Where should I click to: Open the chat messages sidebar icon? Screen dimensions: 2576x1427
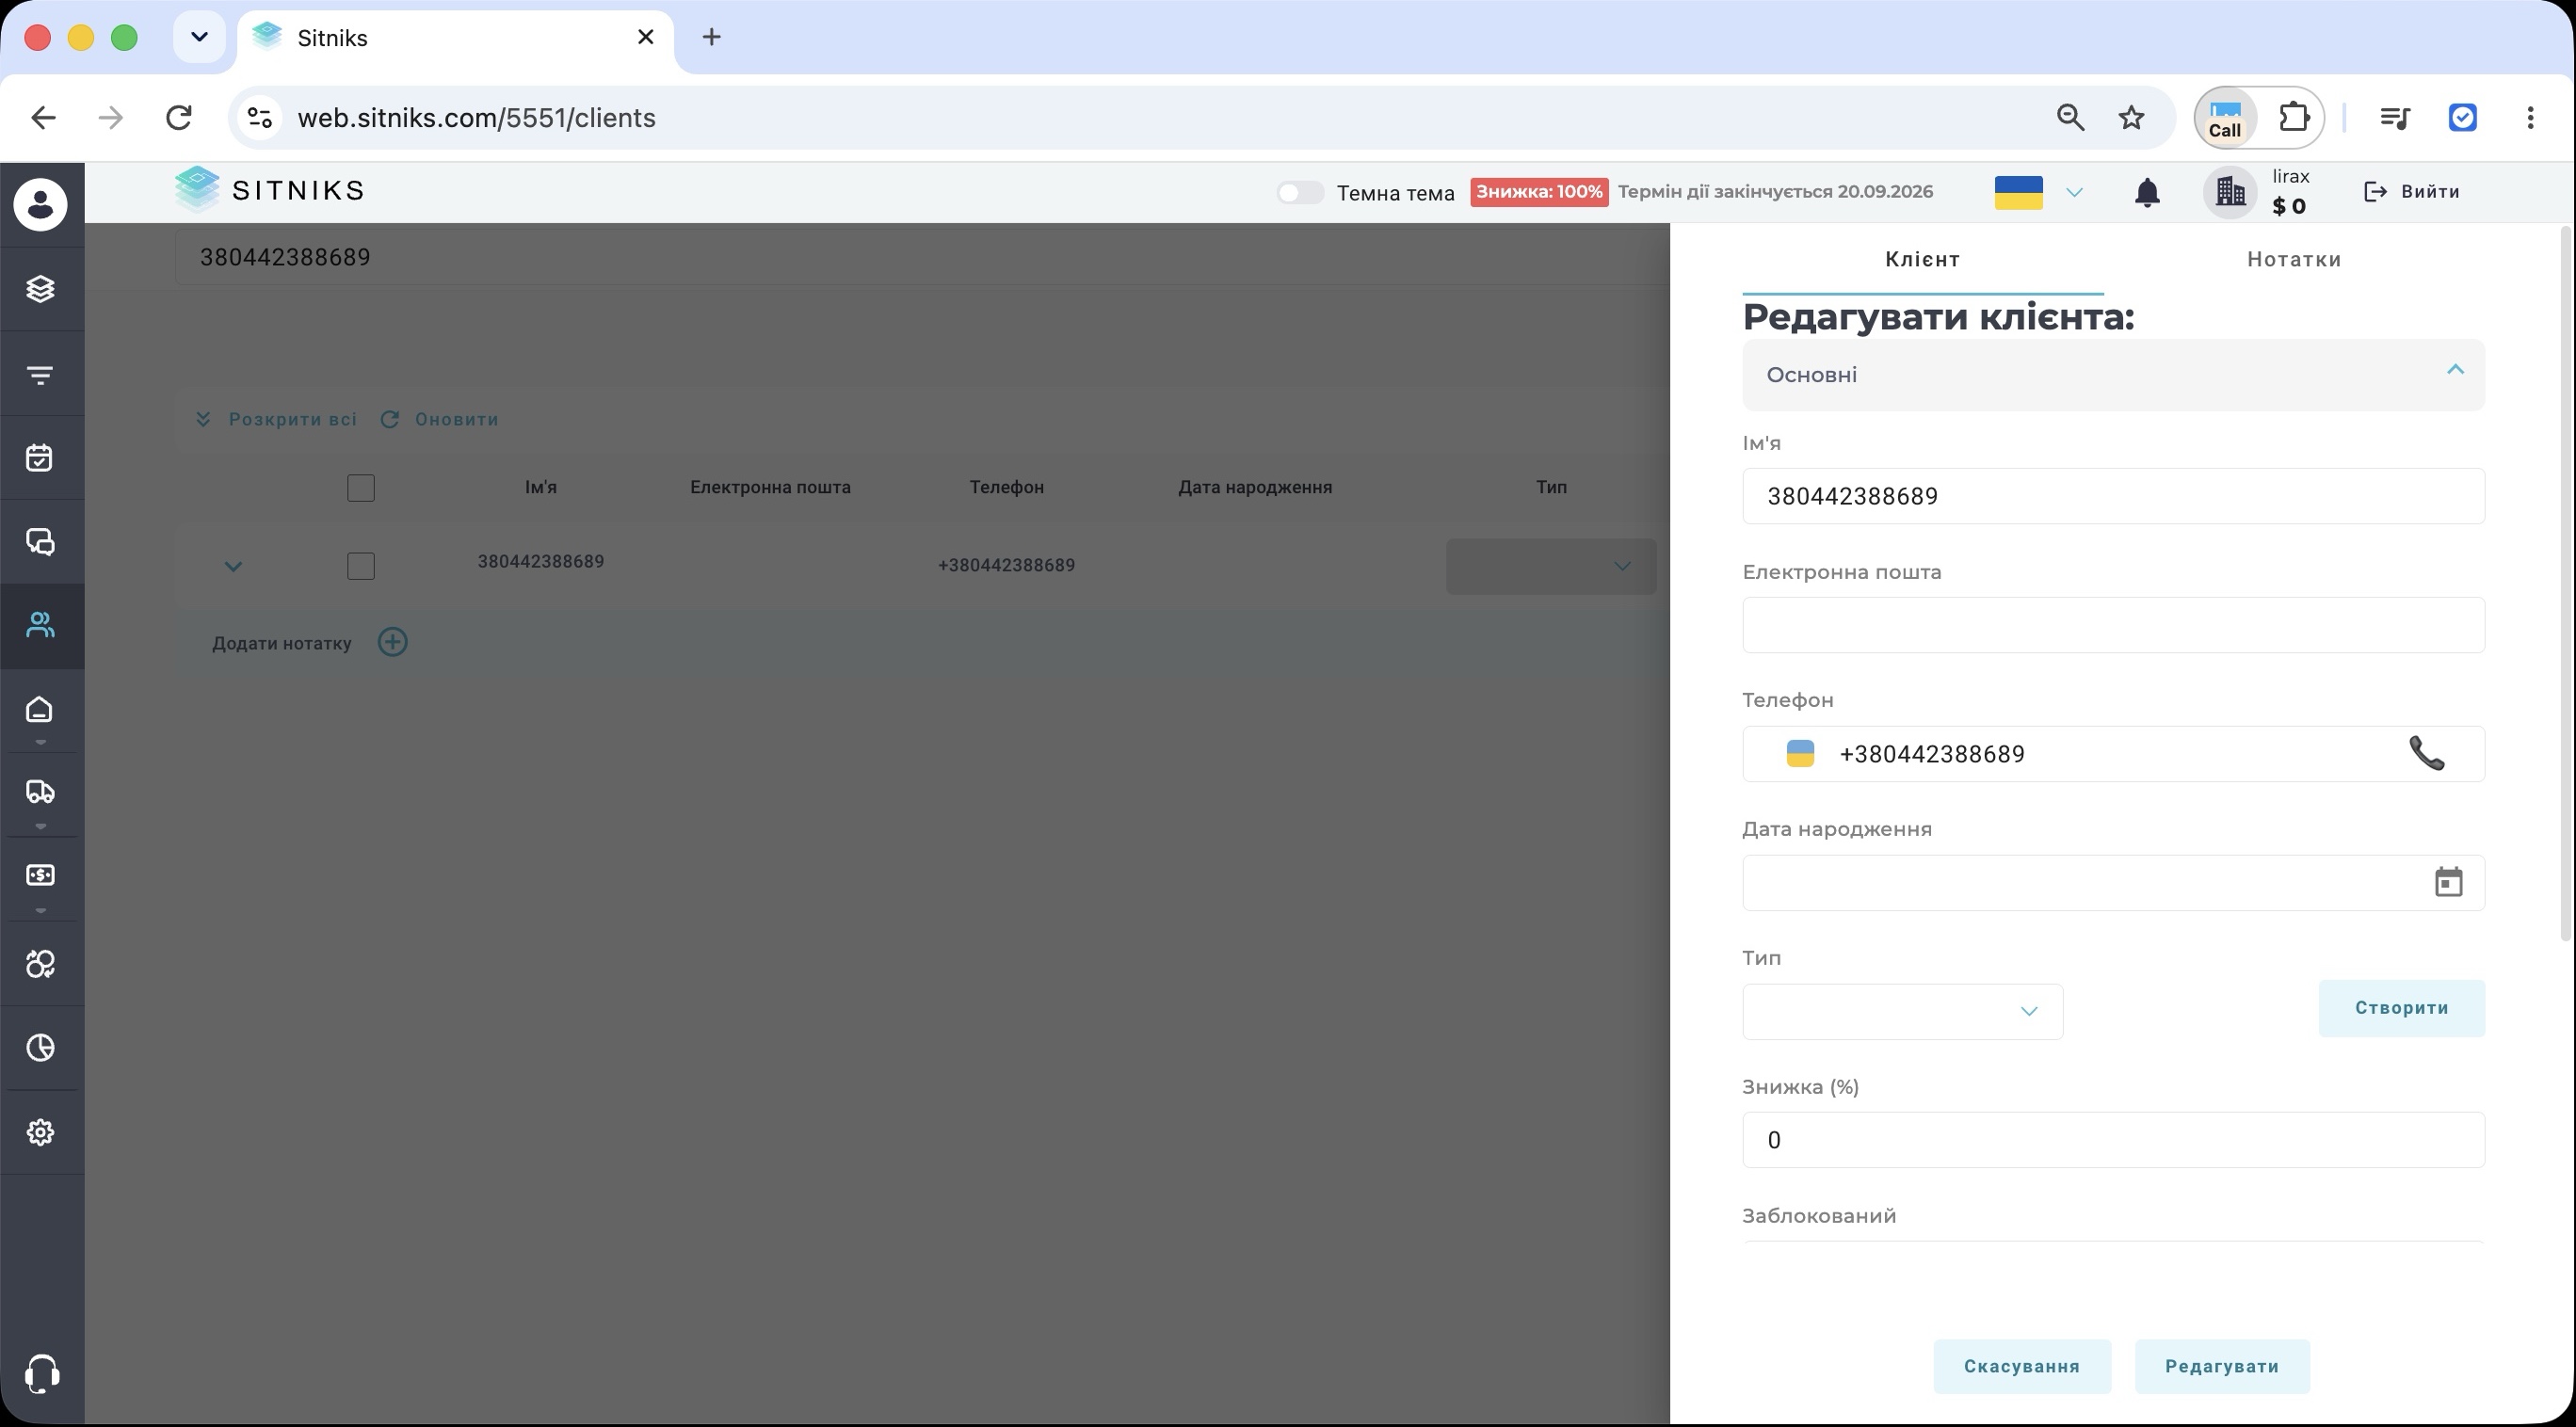pyautogui.click(x=40, y=542)
